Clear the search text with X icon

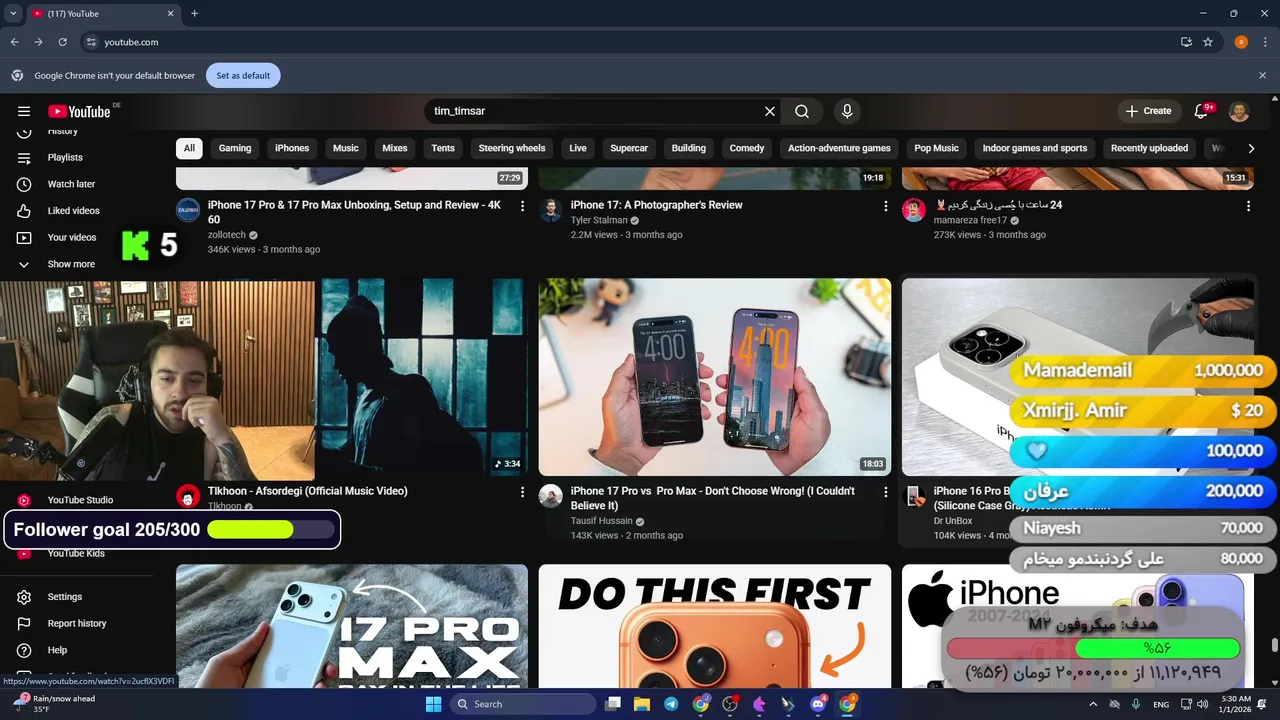pos(770,111)
